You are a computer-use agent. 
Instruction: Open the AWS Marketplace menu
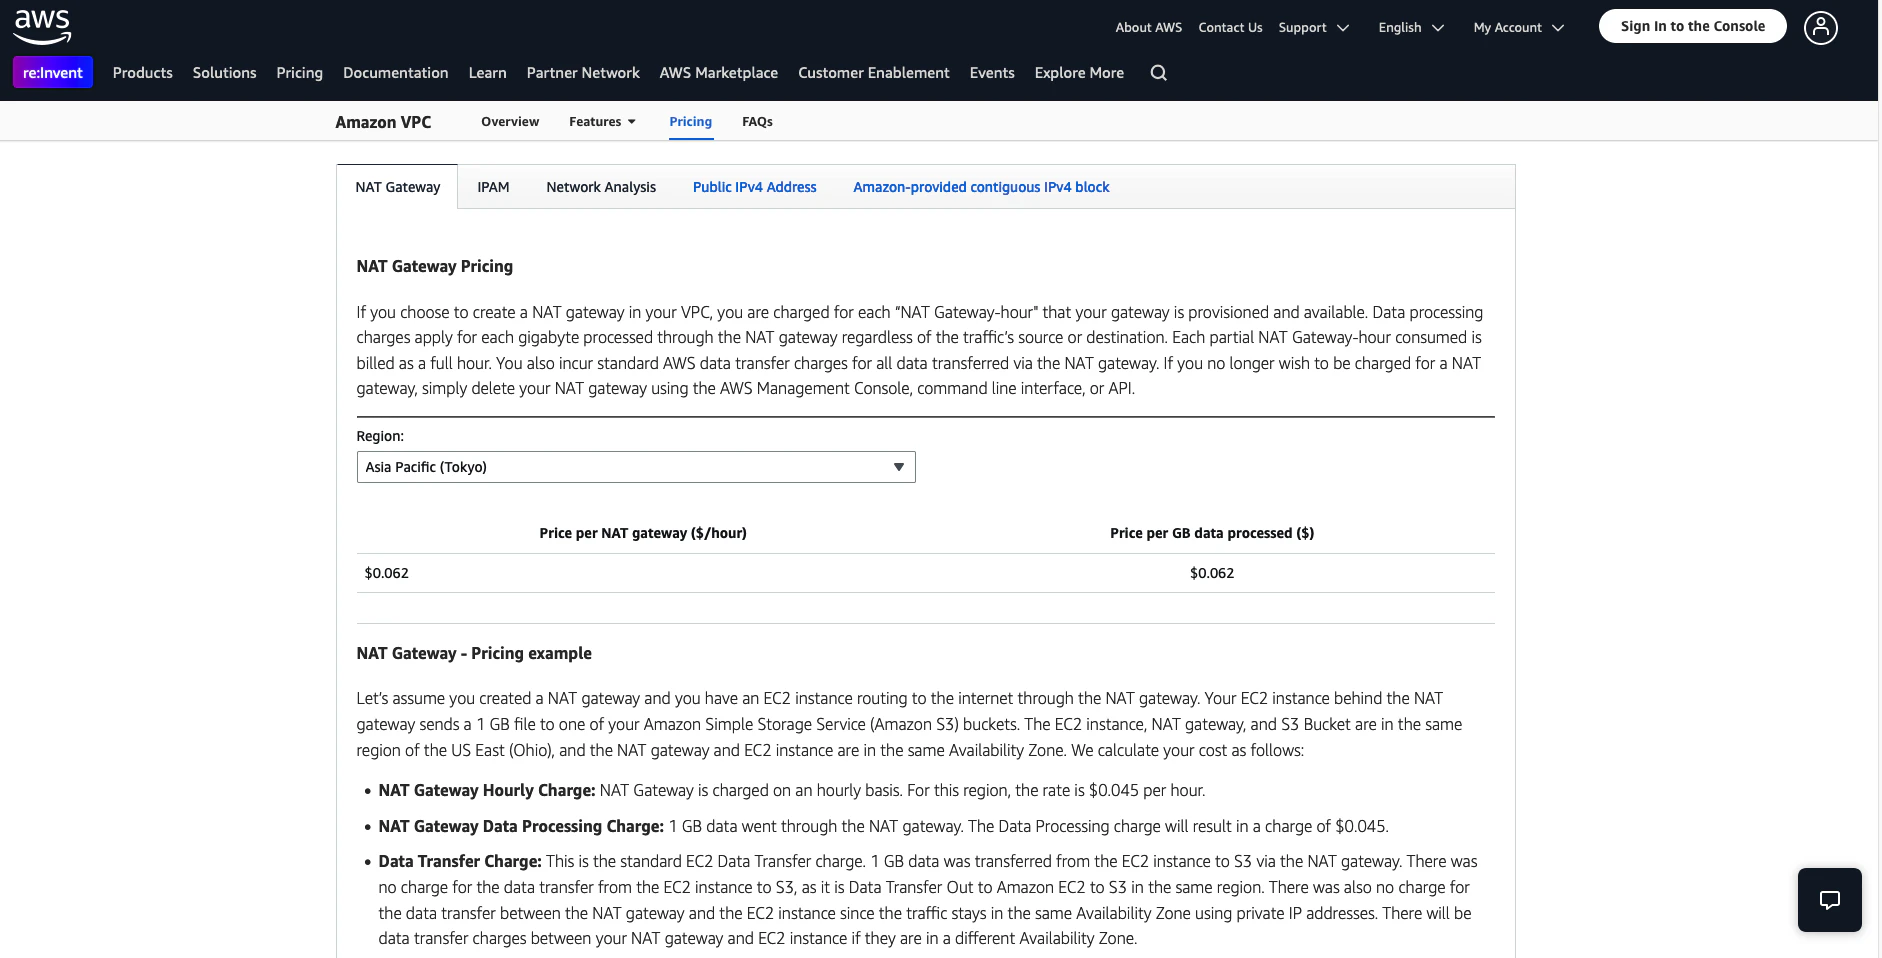coord(719,73)
